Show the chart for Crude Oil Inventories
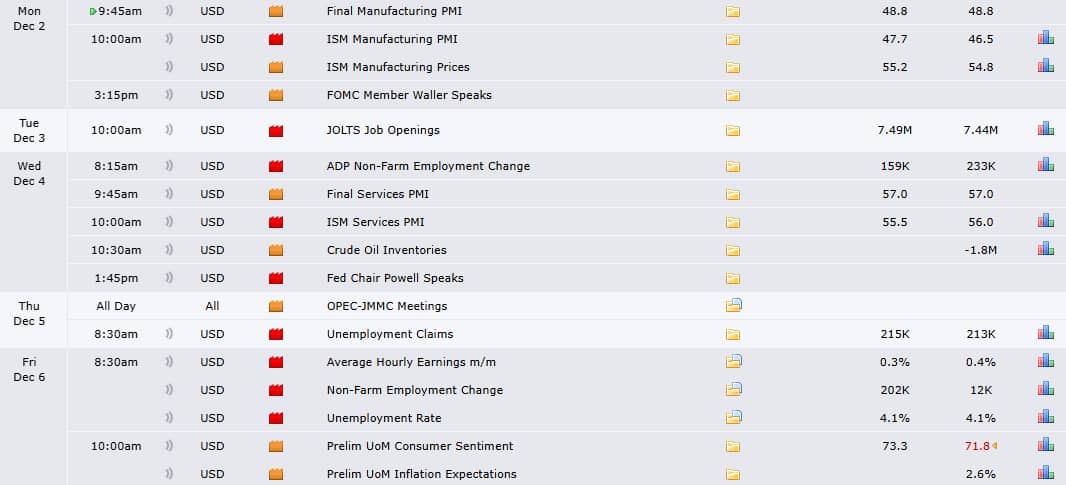Viewport: 1066px width, 485px height. pos(1046,250)
